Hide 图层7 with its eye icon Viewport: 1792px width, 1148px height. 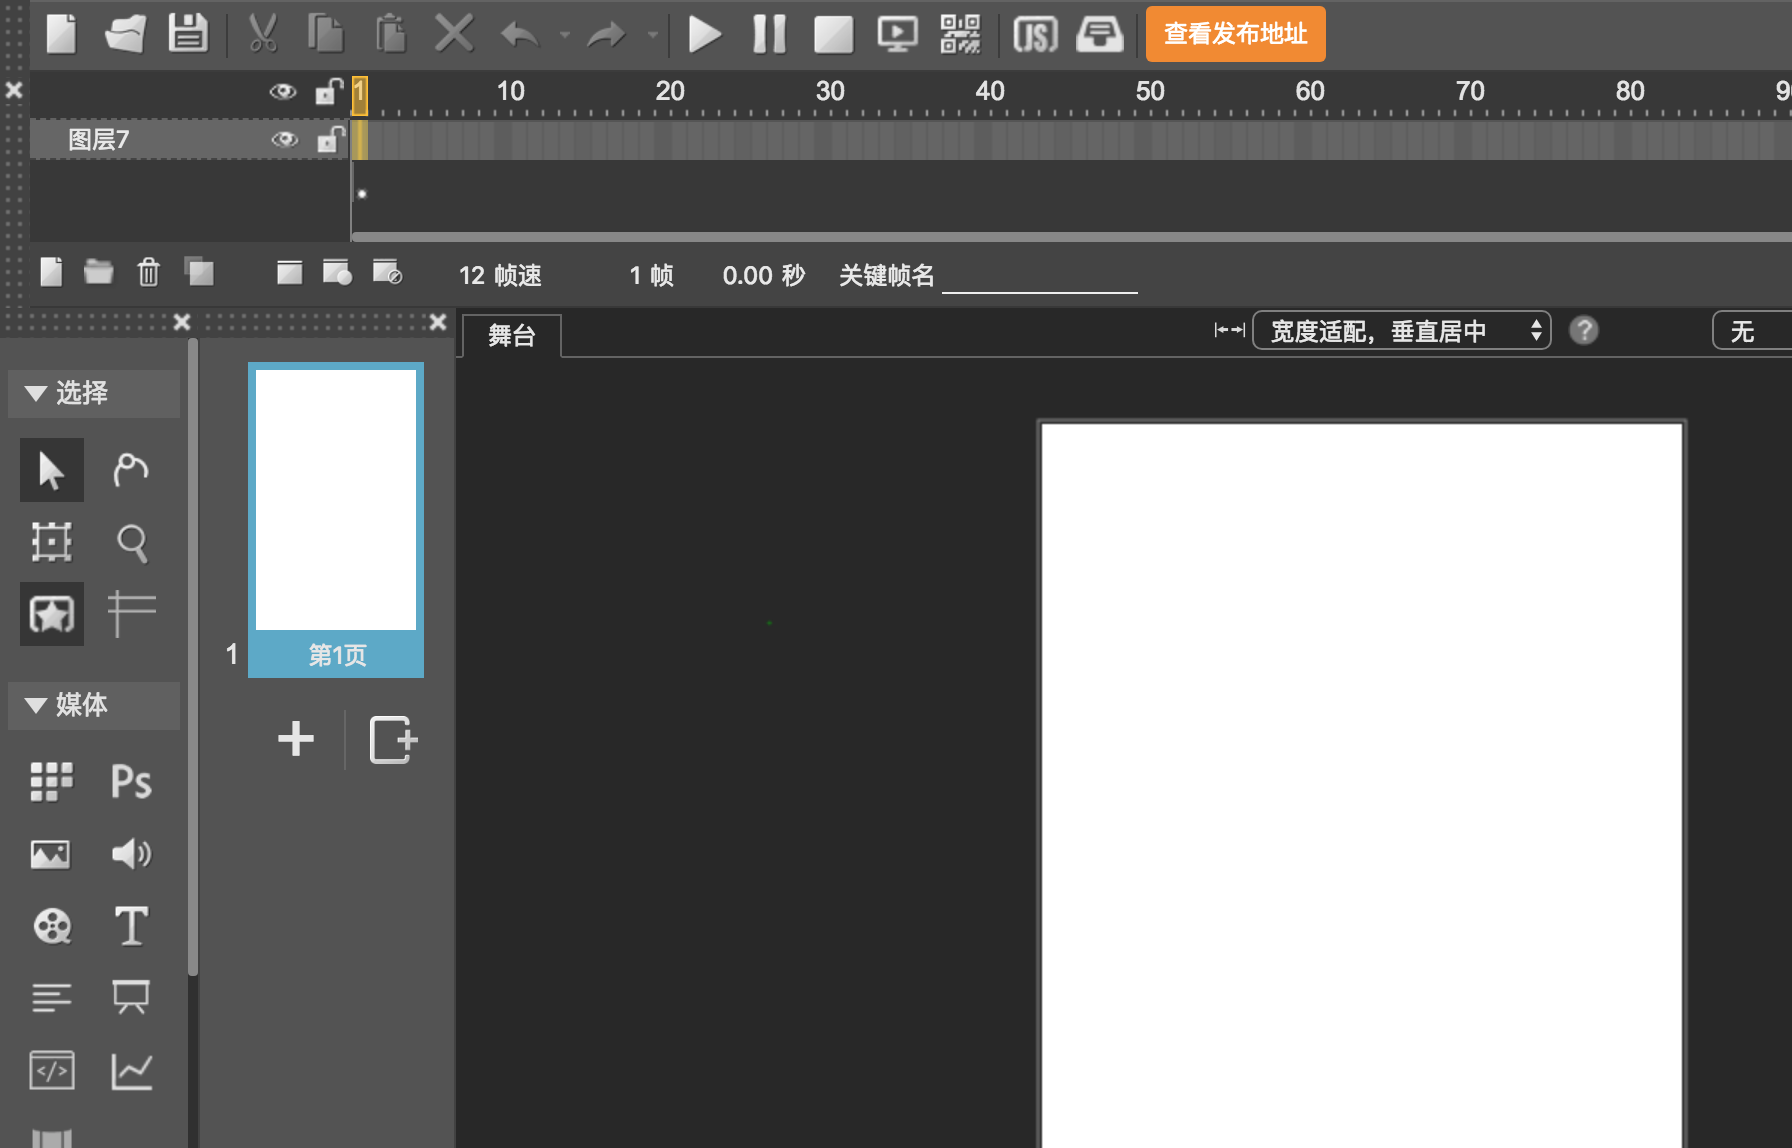pos(285,140)
